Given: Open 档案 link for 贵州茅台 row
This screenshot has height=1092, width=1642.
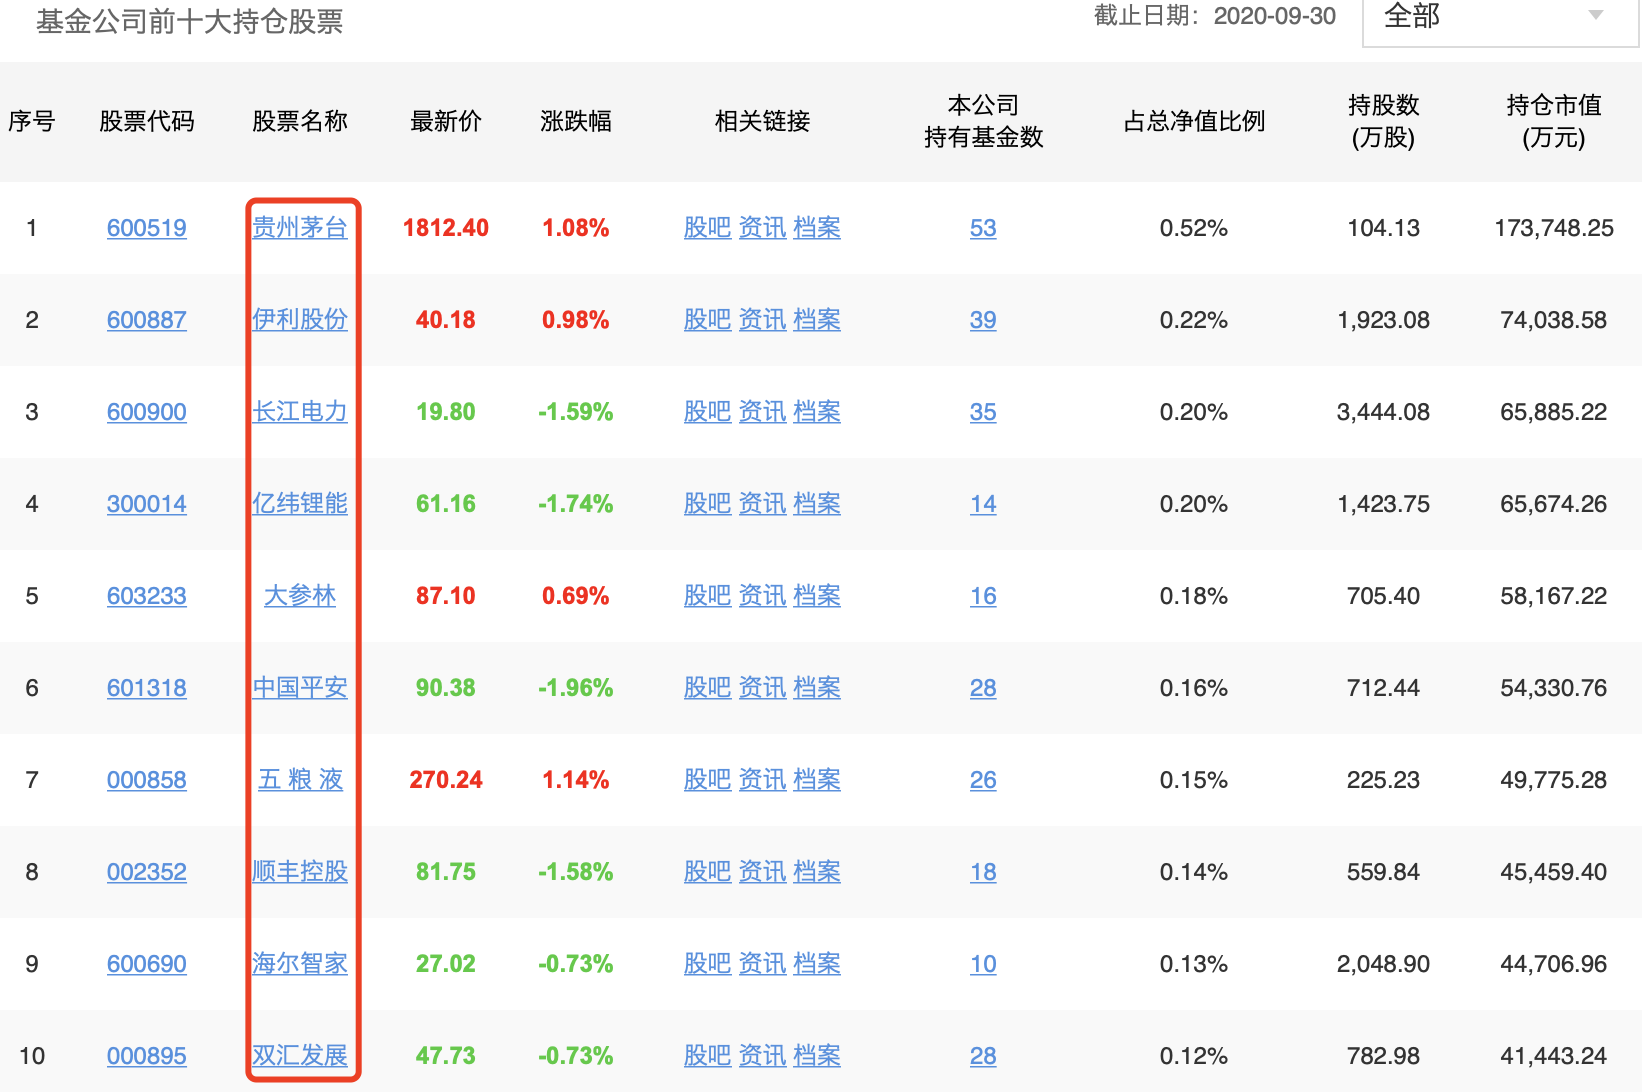Looking at the screenshot, I should pyautogui.click(x=817, y=228).
